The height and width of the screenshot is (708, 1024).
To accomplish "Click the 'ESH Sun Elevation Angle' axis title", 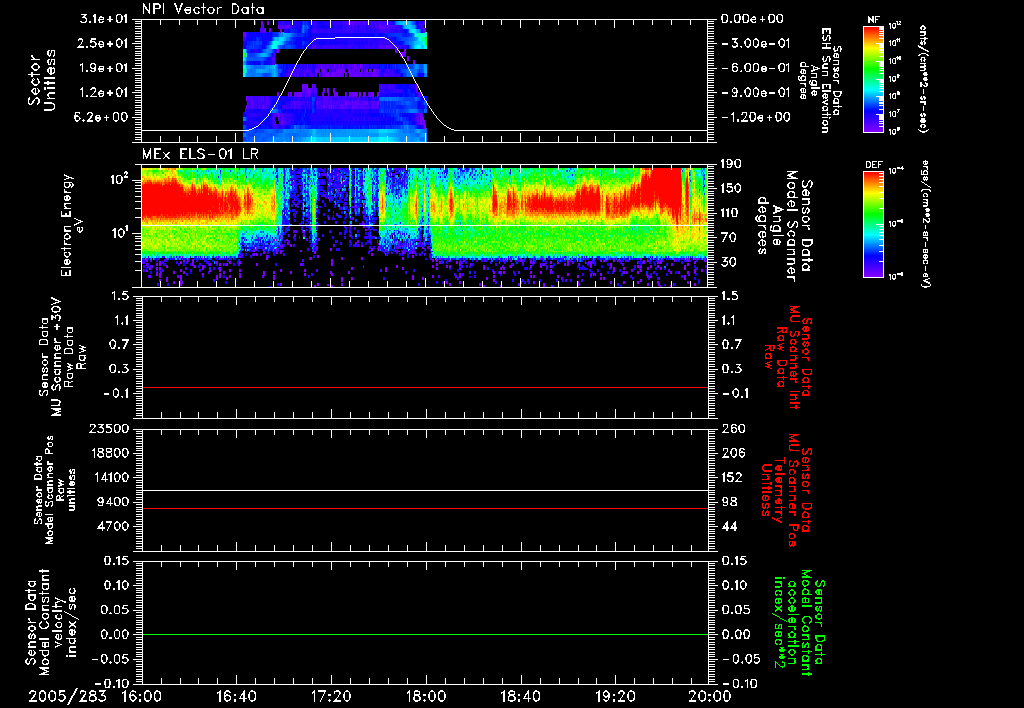I will [x=818, y=80].
